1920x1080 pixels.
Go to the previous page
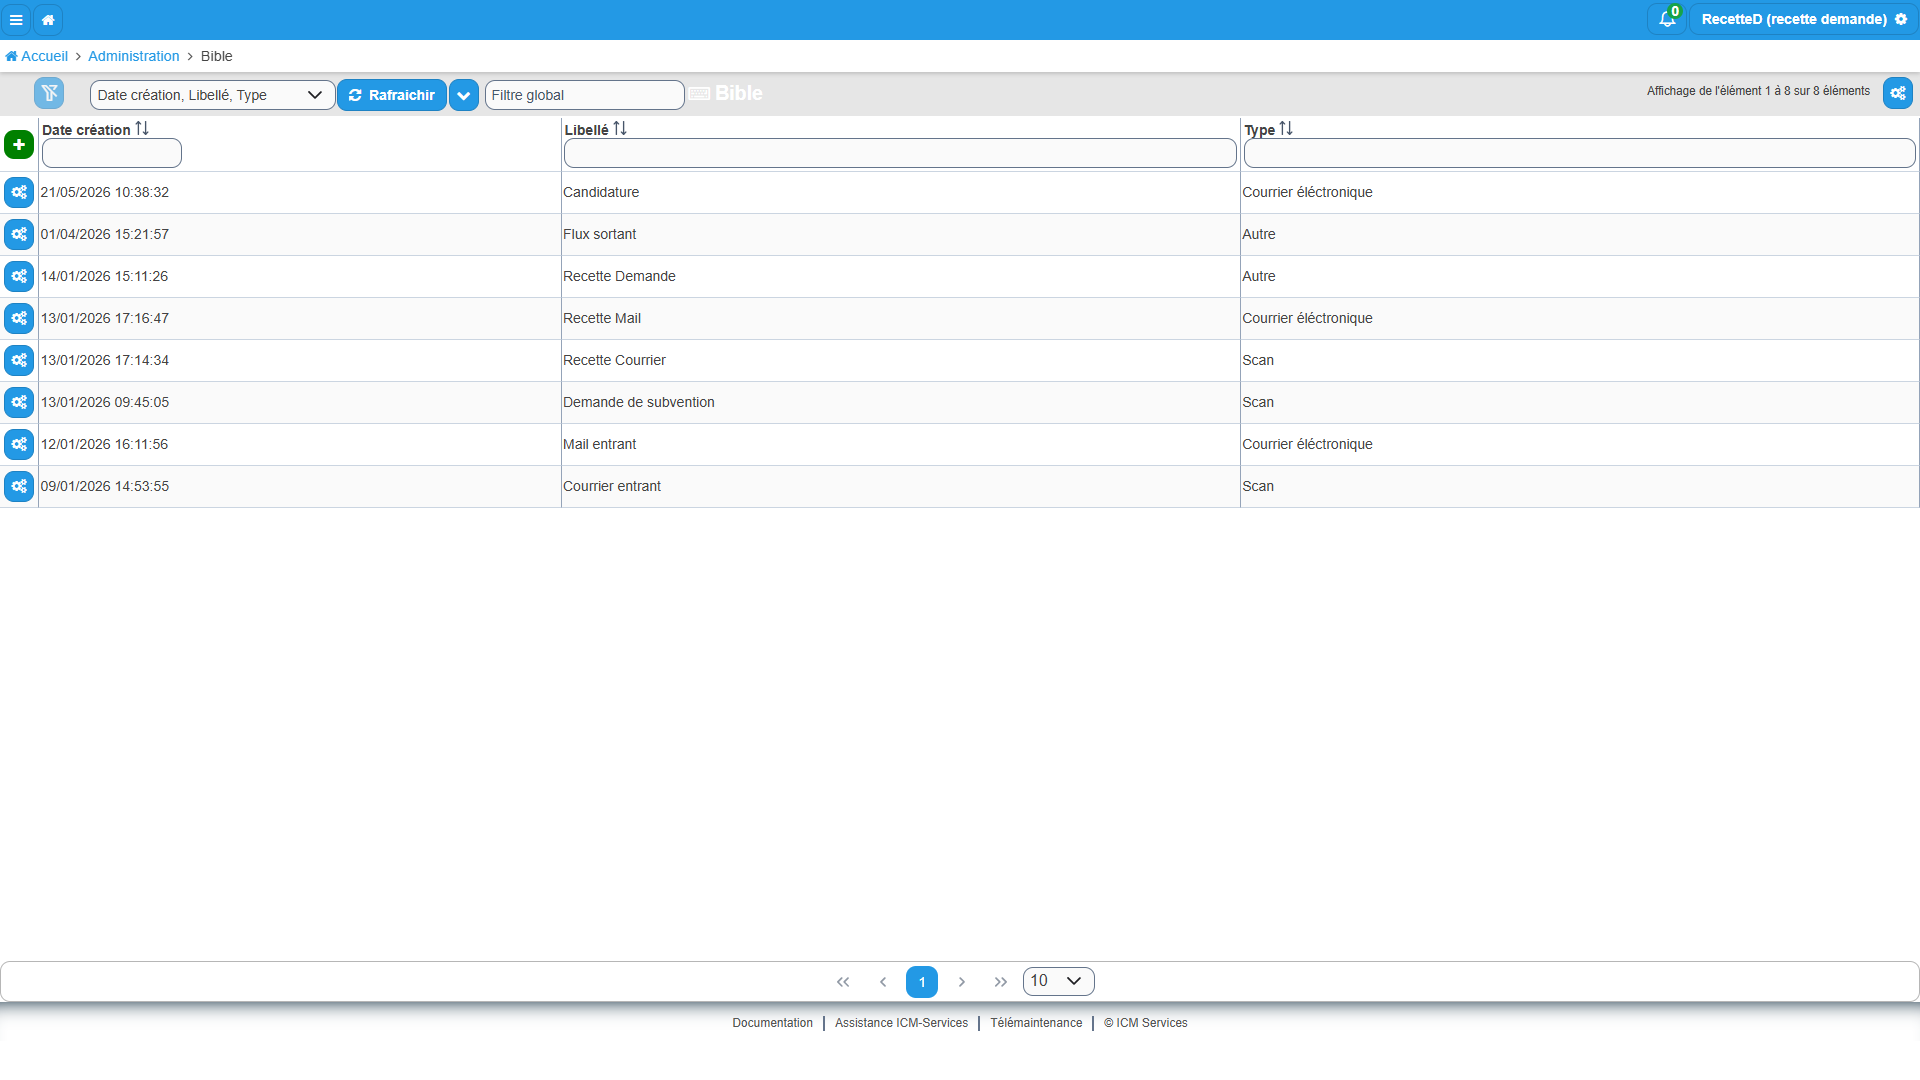click(883, 982)
